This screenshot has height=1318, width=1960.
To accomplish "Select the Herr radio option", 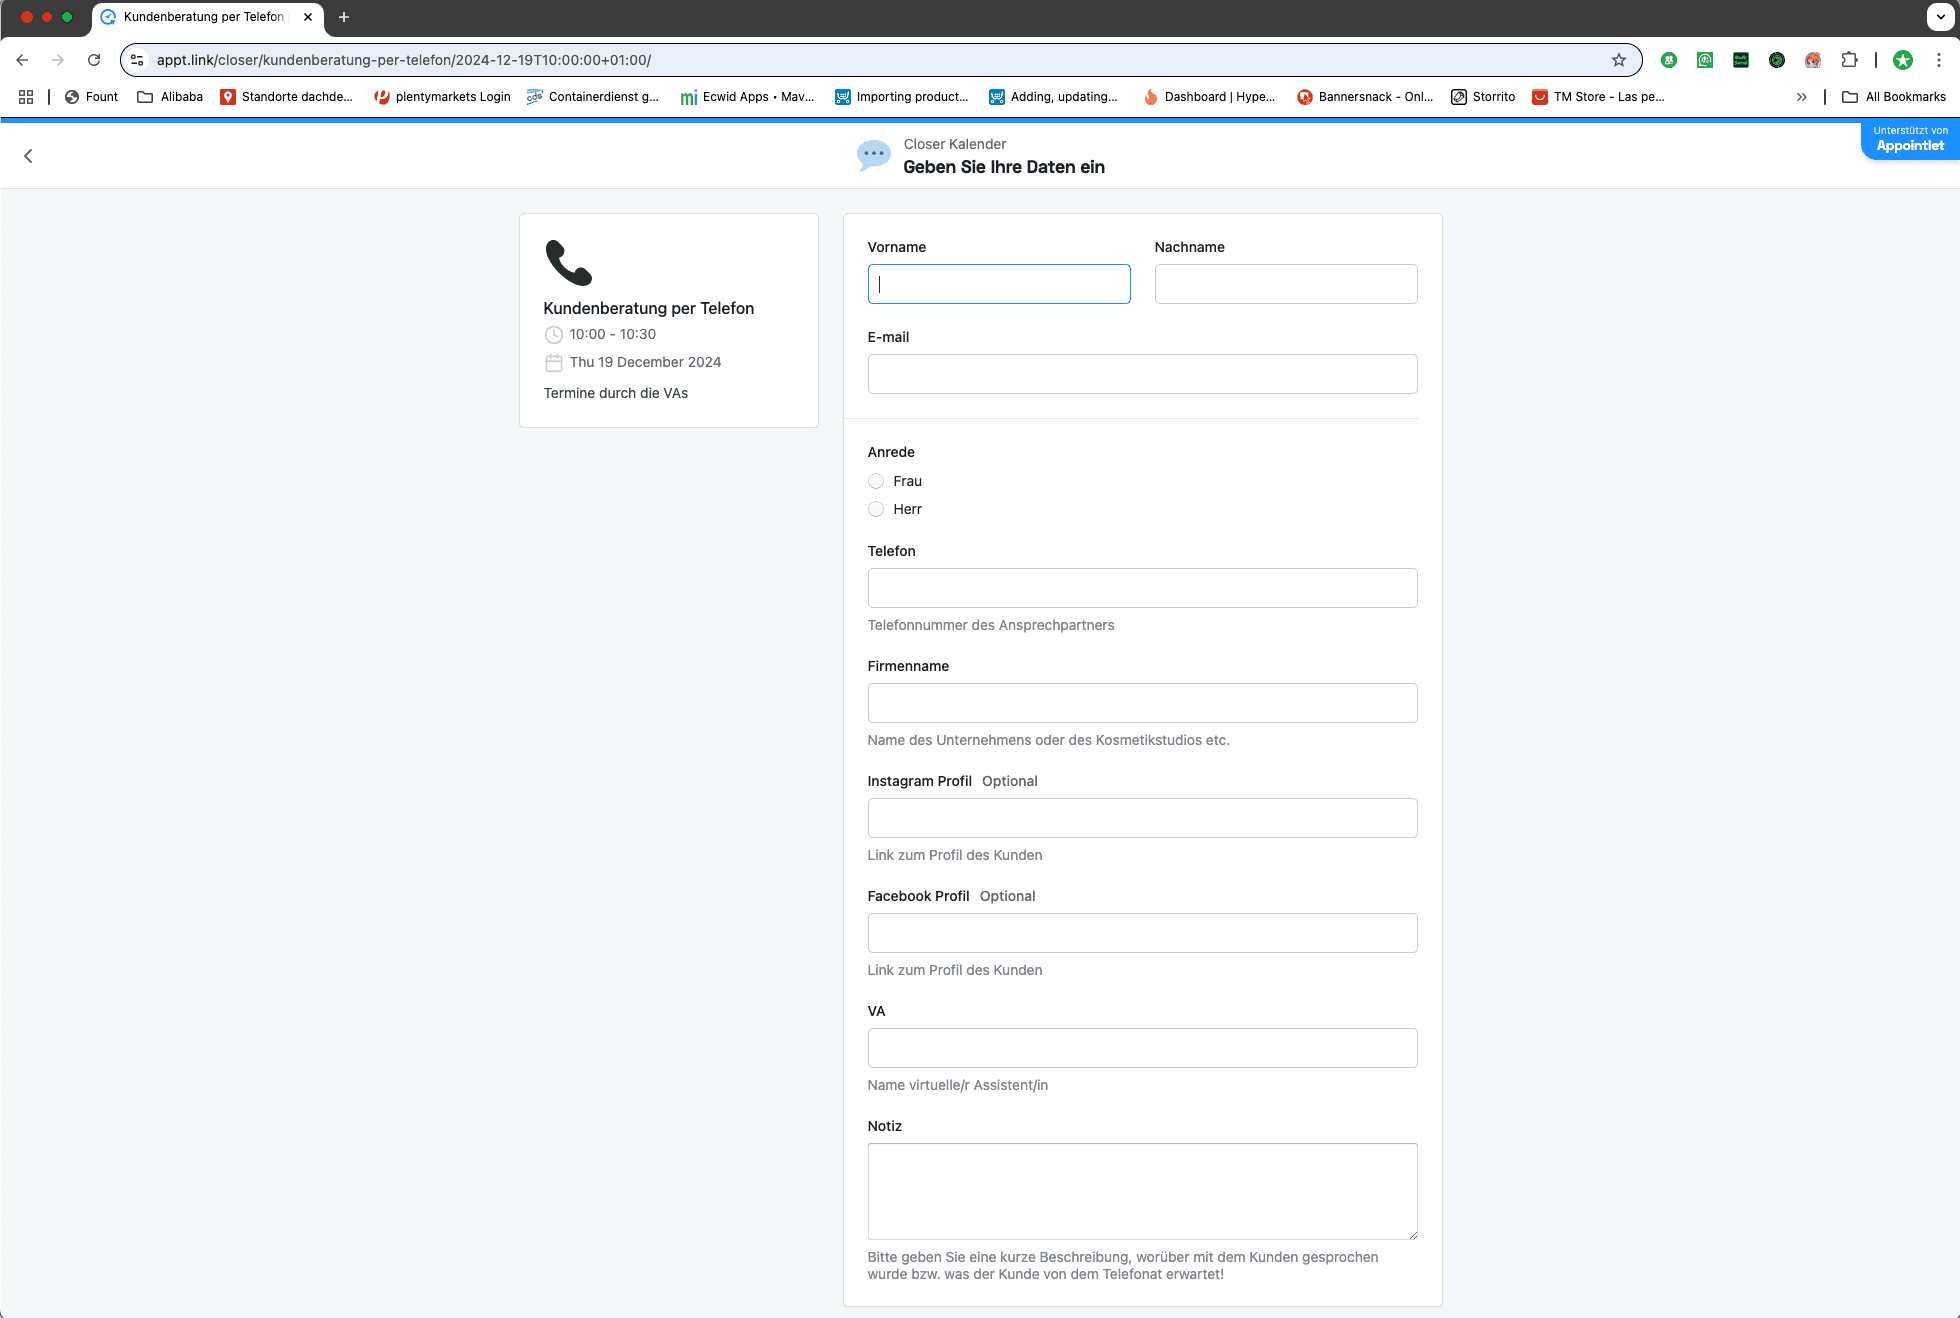I will pos(876,509).
